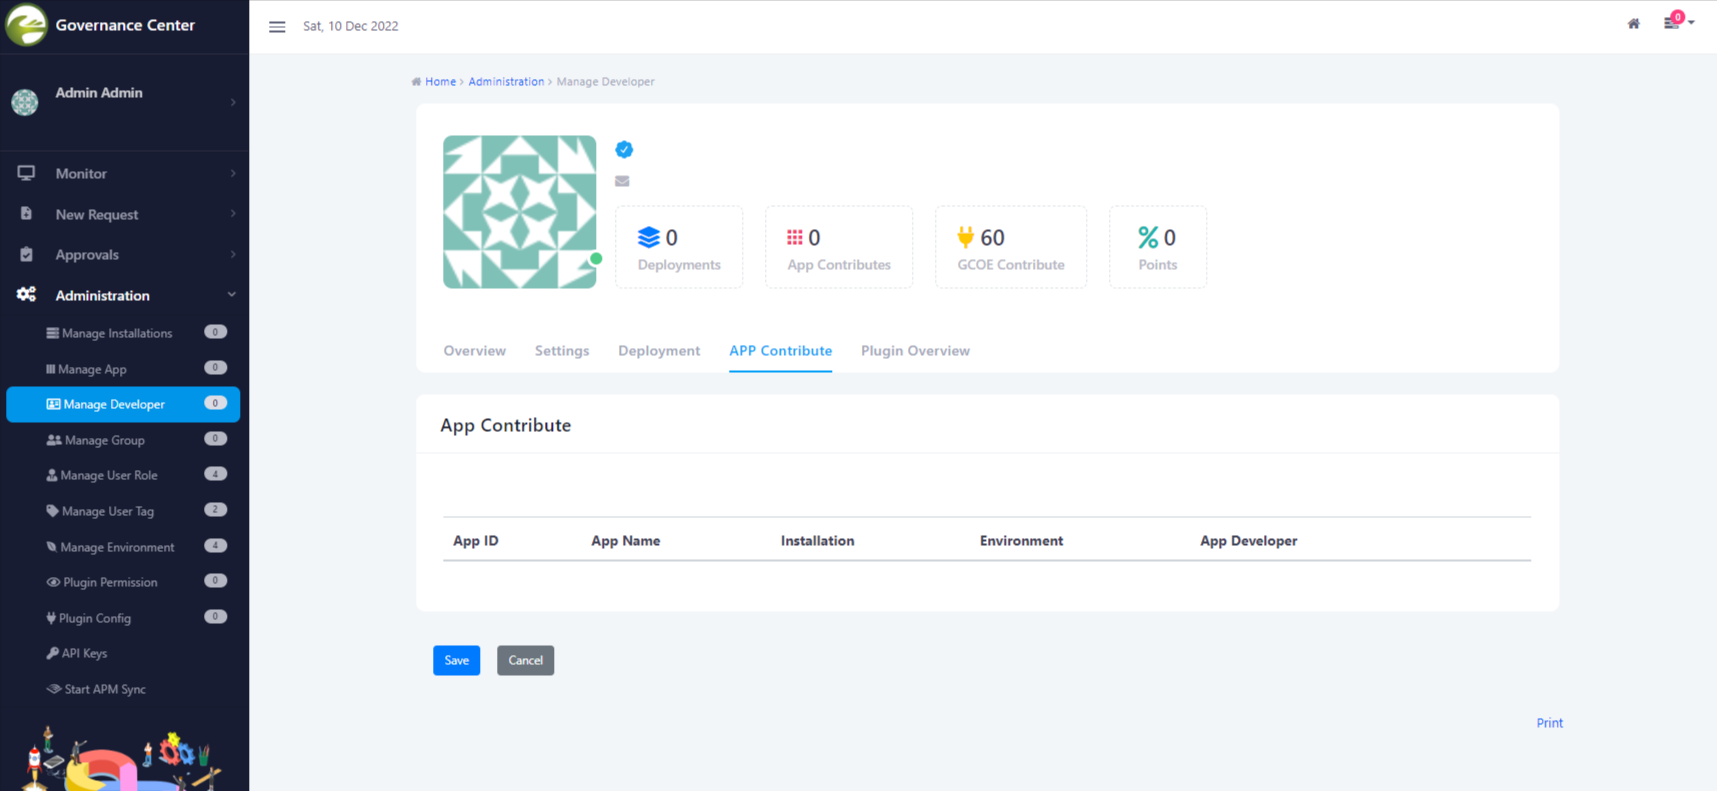Click the home icon in top bar
The width and height of the screenshot is (1717, 791).
pos(1633,24)
